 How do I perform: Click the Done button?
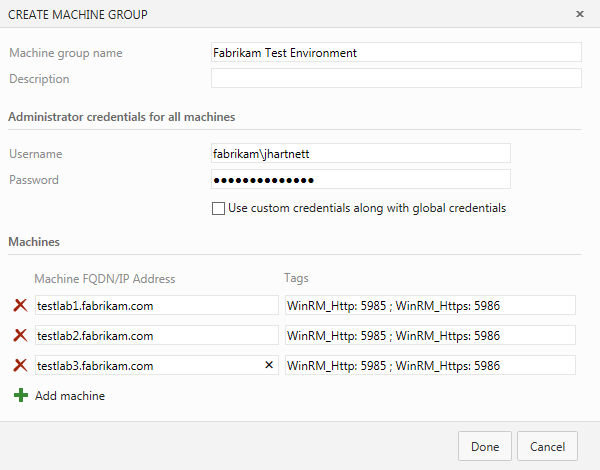click(x=485, y=446)
